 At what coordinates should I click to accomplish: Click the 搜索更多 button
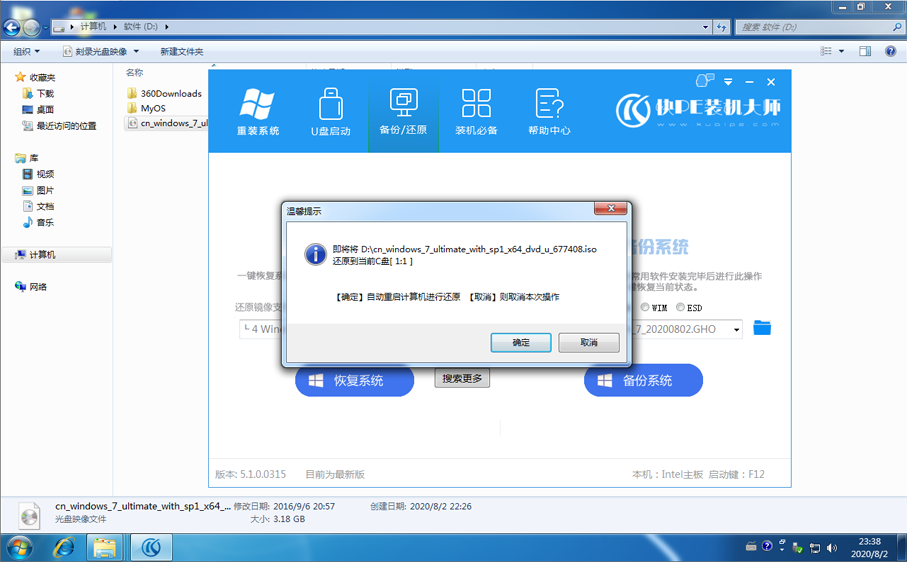pyautogui.click(x=462, y=378)
